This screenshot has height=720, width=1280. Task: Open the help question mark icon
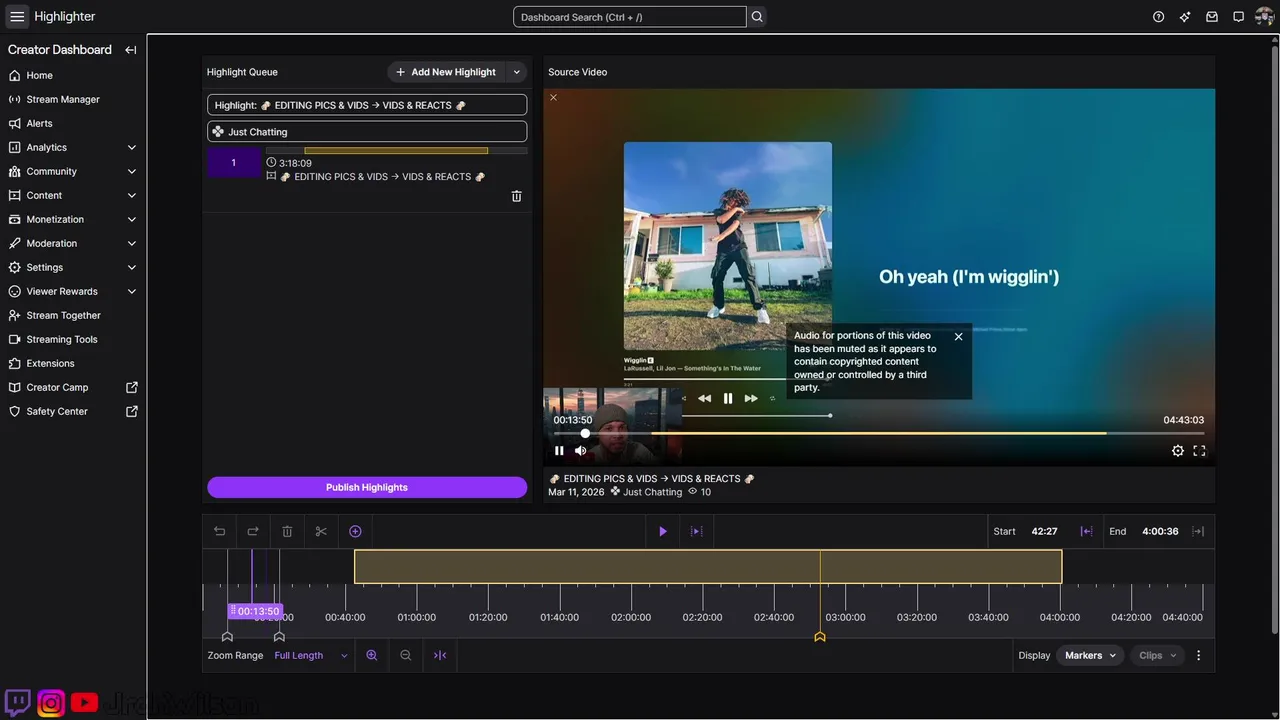point(1158,17)
